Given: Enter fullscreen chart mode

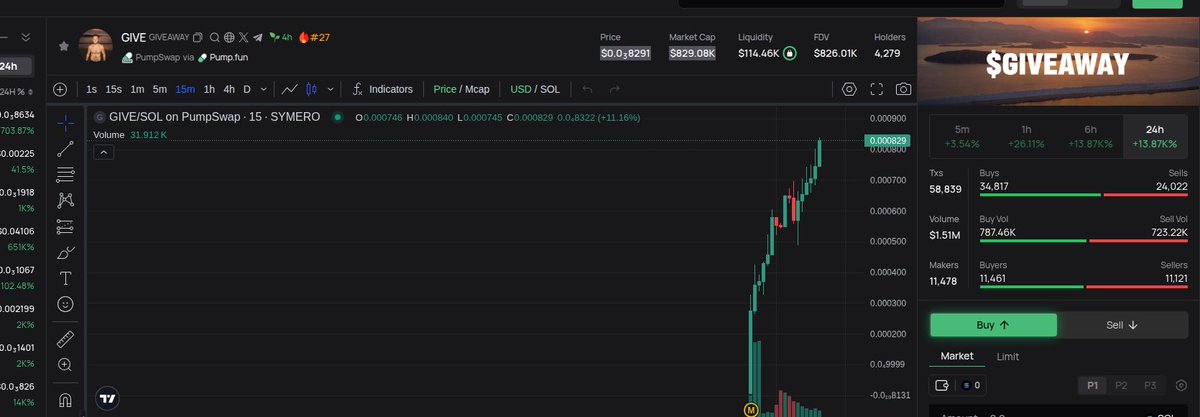Looking at the screenshot, I should (876, 89).
